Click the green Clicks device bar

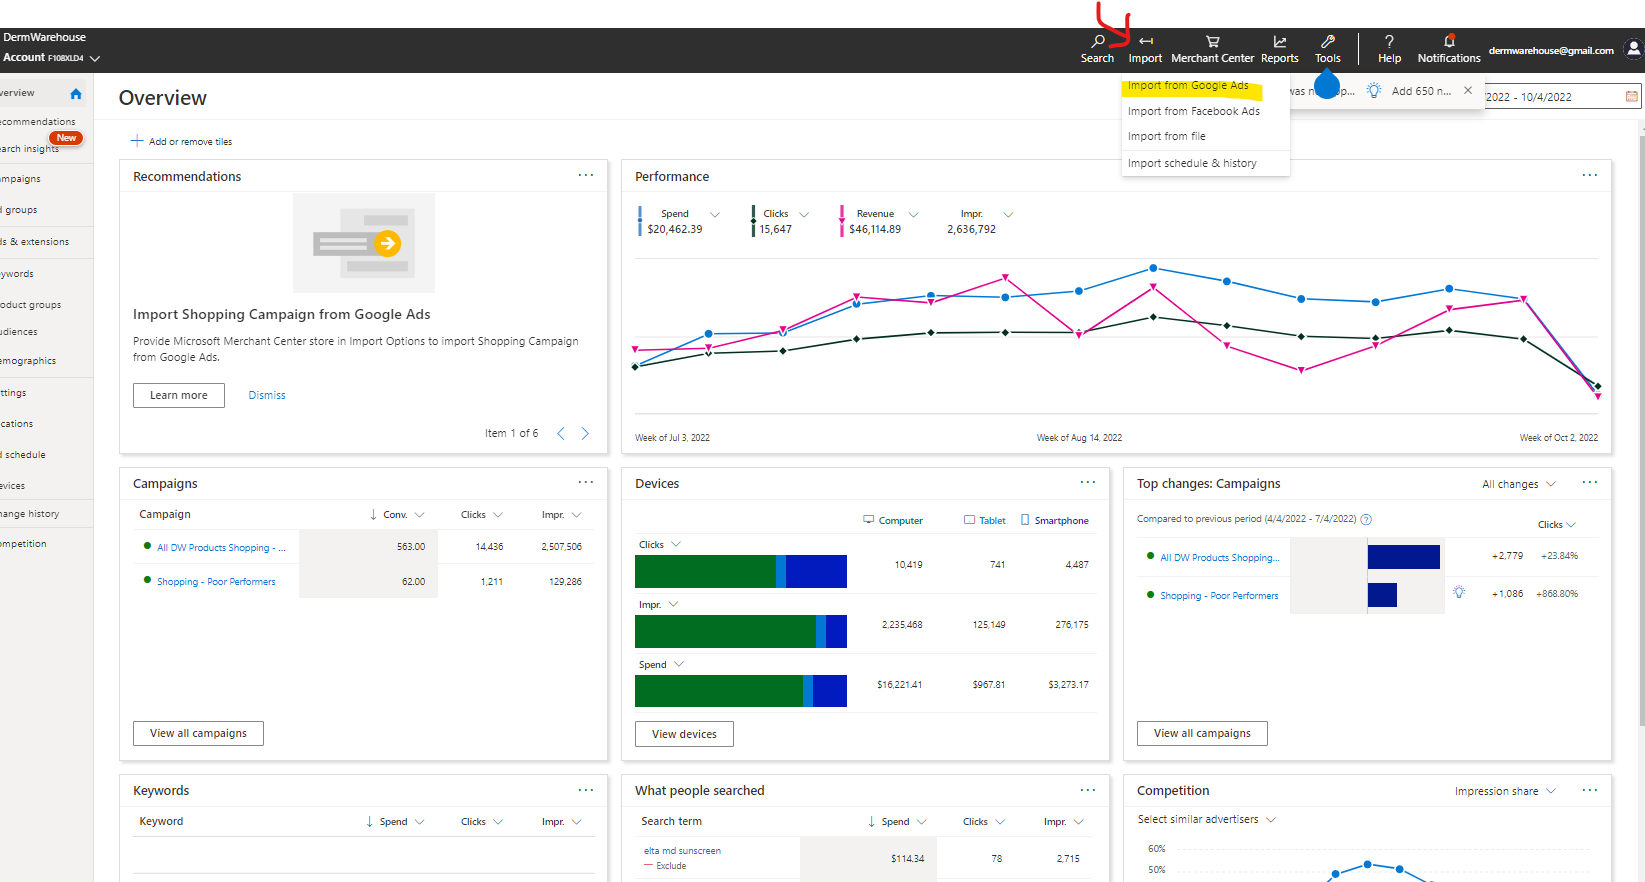tap(705, 571)
